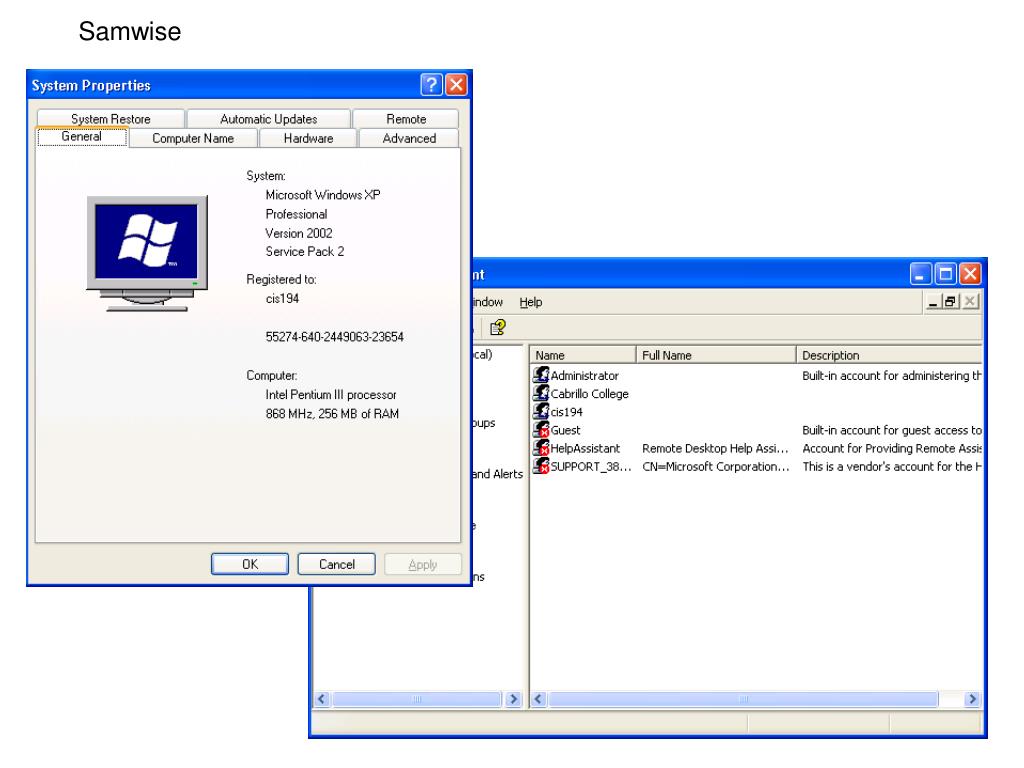Click the question mark help button in System Properties
The width and height of the screenshot is (1024, 768).
[x=432, y=85]
